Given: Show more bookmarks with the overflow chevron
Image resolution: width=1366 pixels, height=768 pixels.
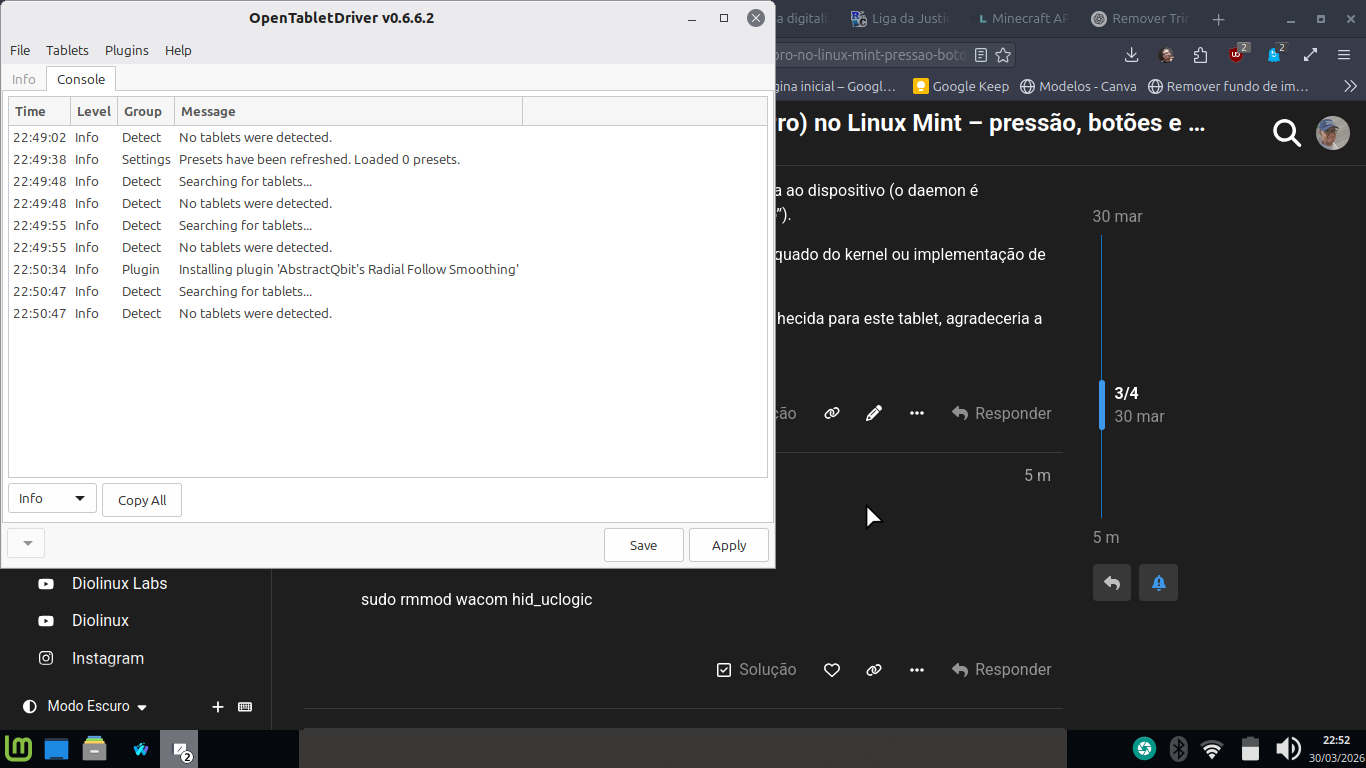Looking at the screenshot, I should pyautogui.click(x=1350, y=86).
